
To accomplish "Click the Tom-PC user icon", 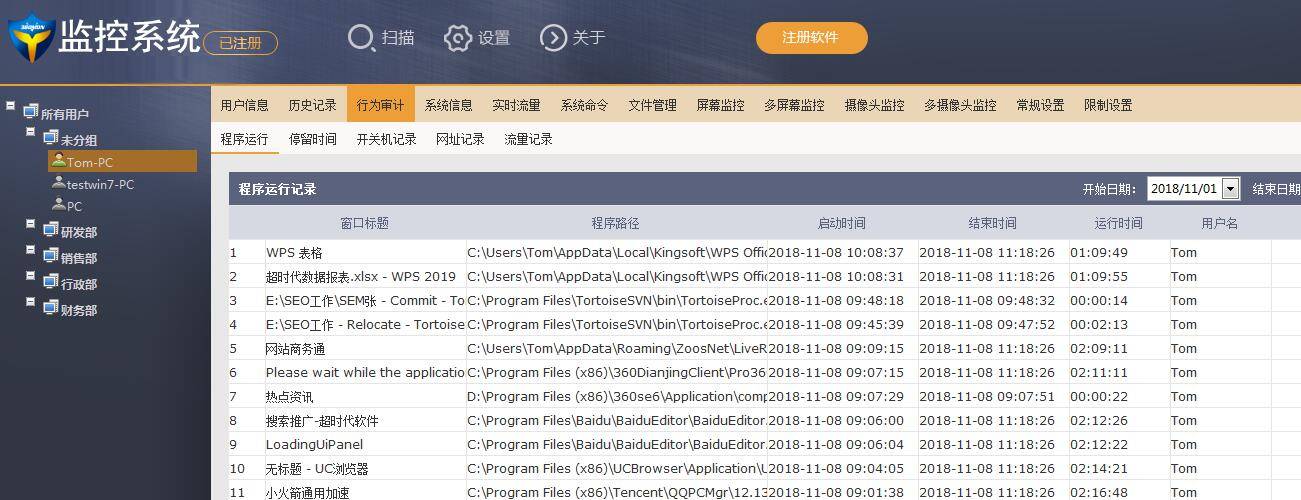I will [x=59, y=160].
